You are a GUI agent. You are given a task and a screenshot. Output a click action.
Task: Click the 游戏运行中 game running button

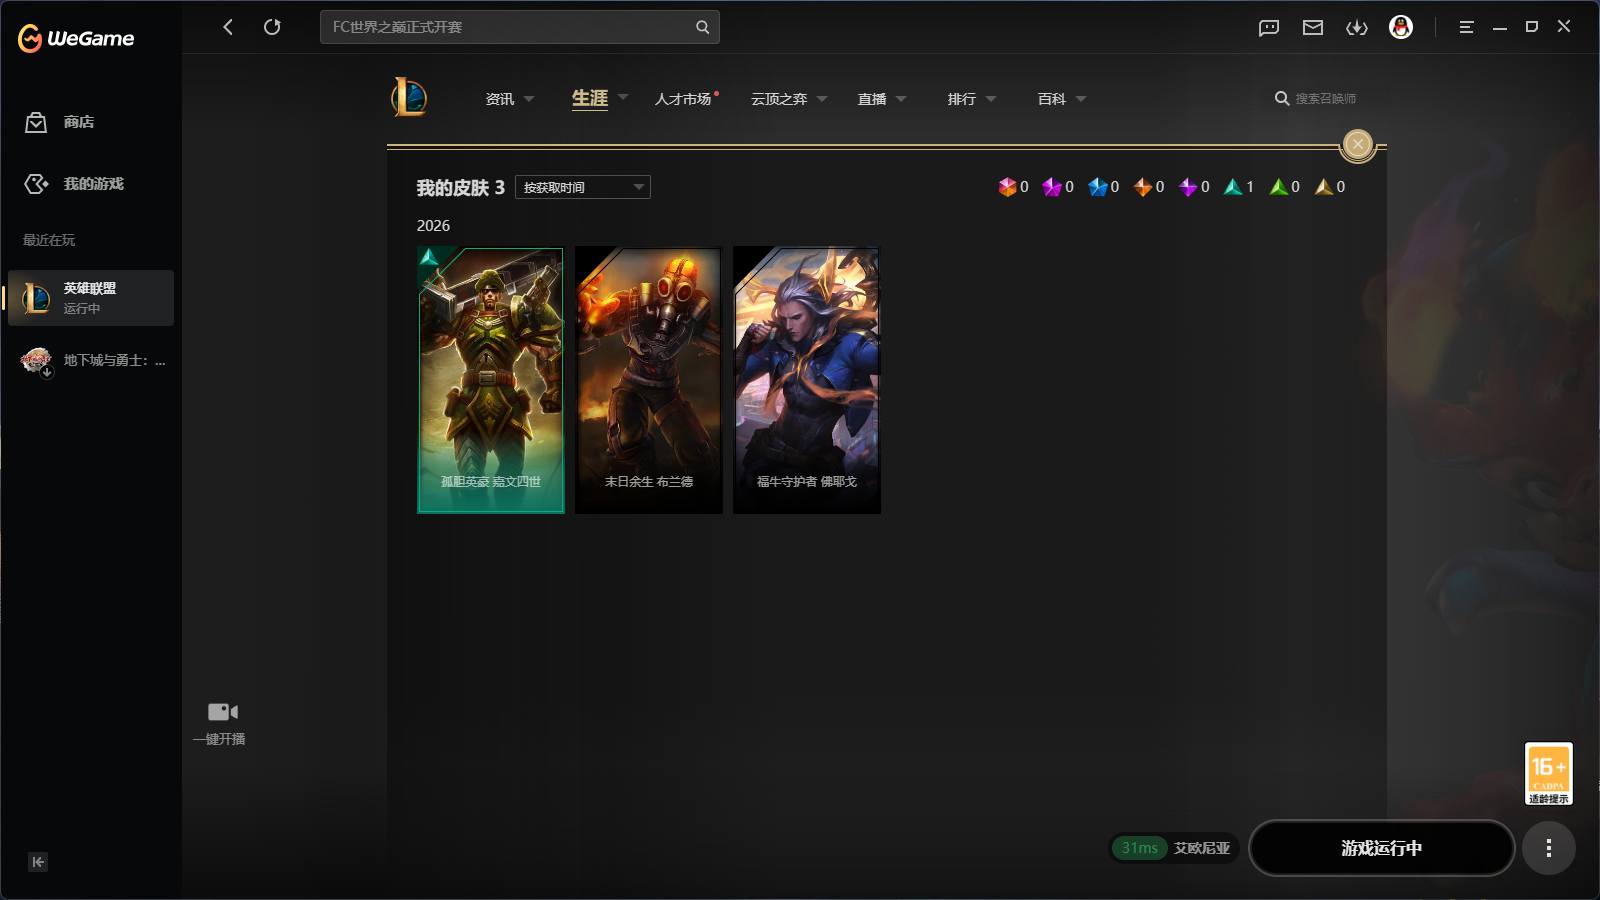click(x=1382, y=848)
